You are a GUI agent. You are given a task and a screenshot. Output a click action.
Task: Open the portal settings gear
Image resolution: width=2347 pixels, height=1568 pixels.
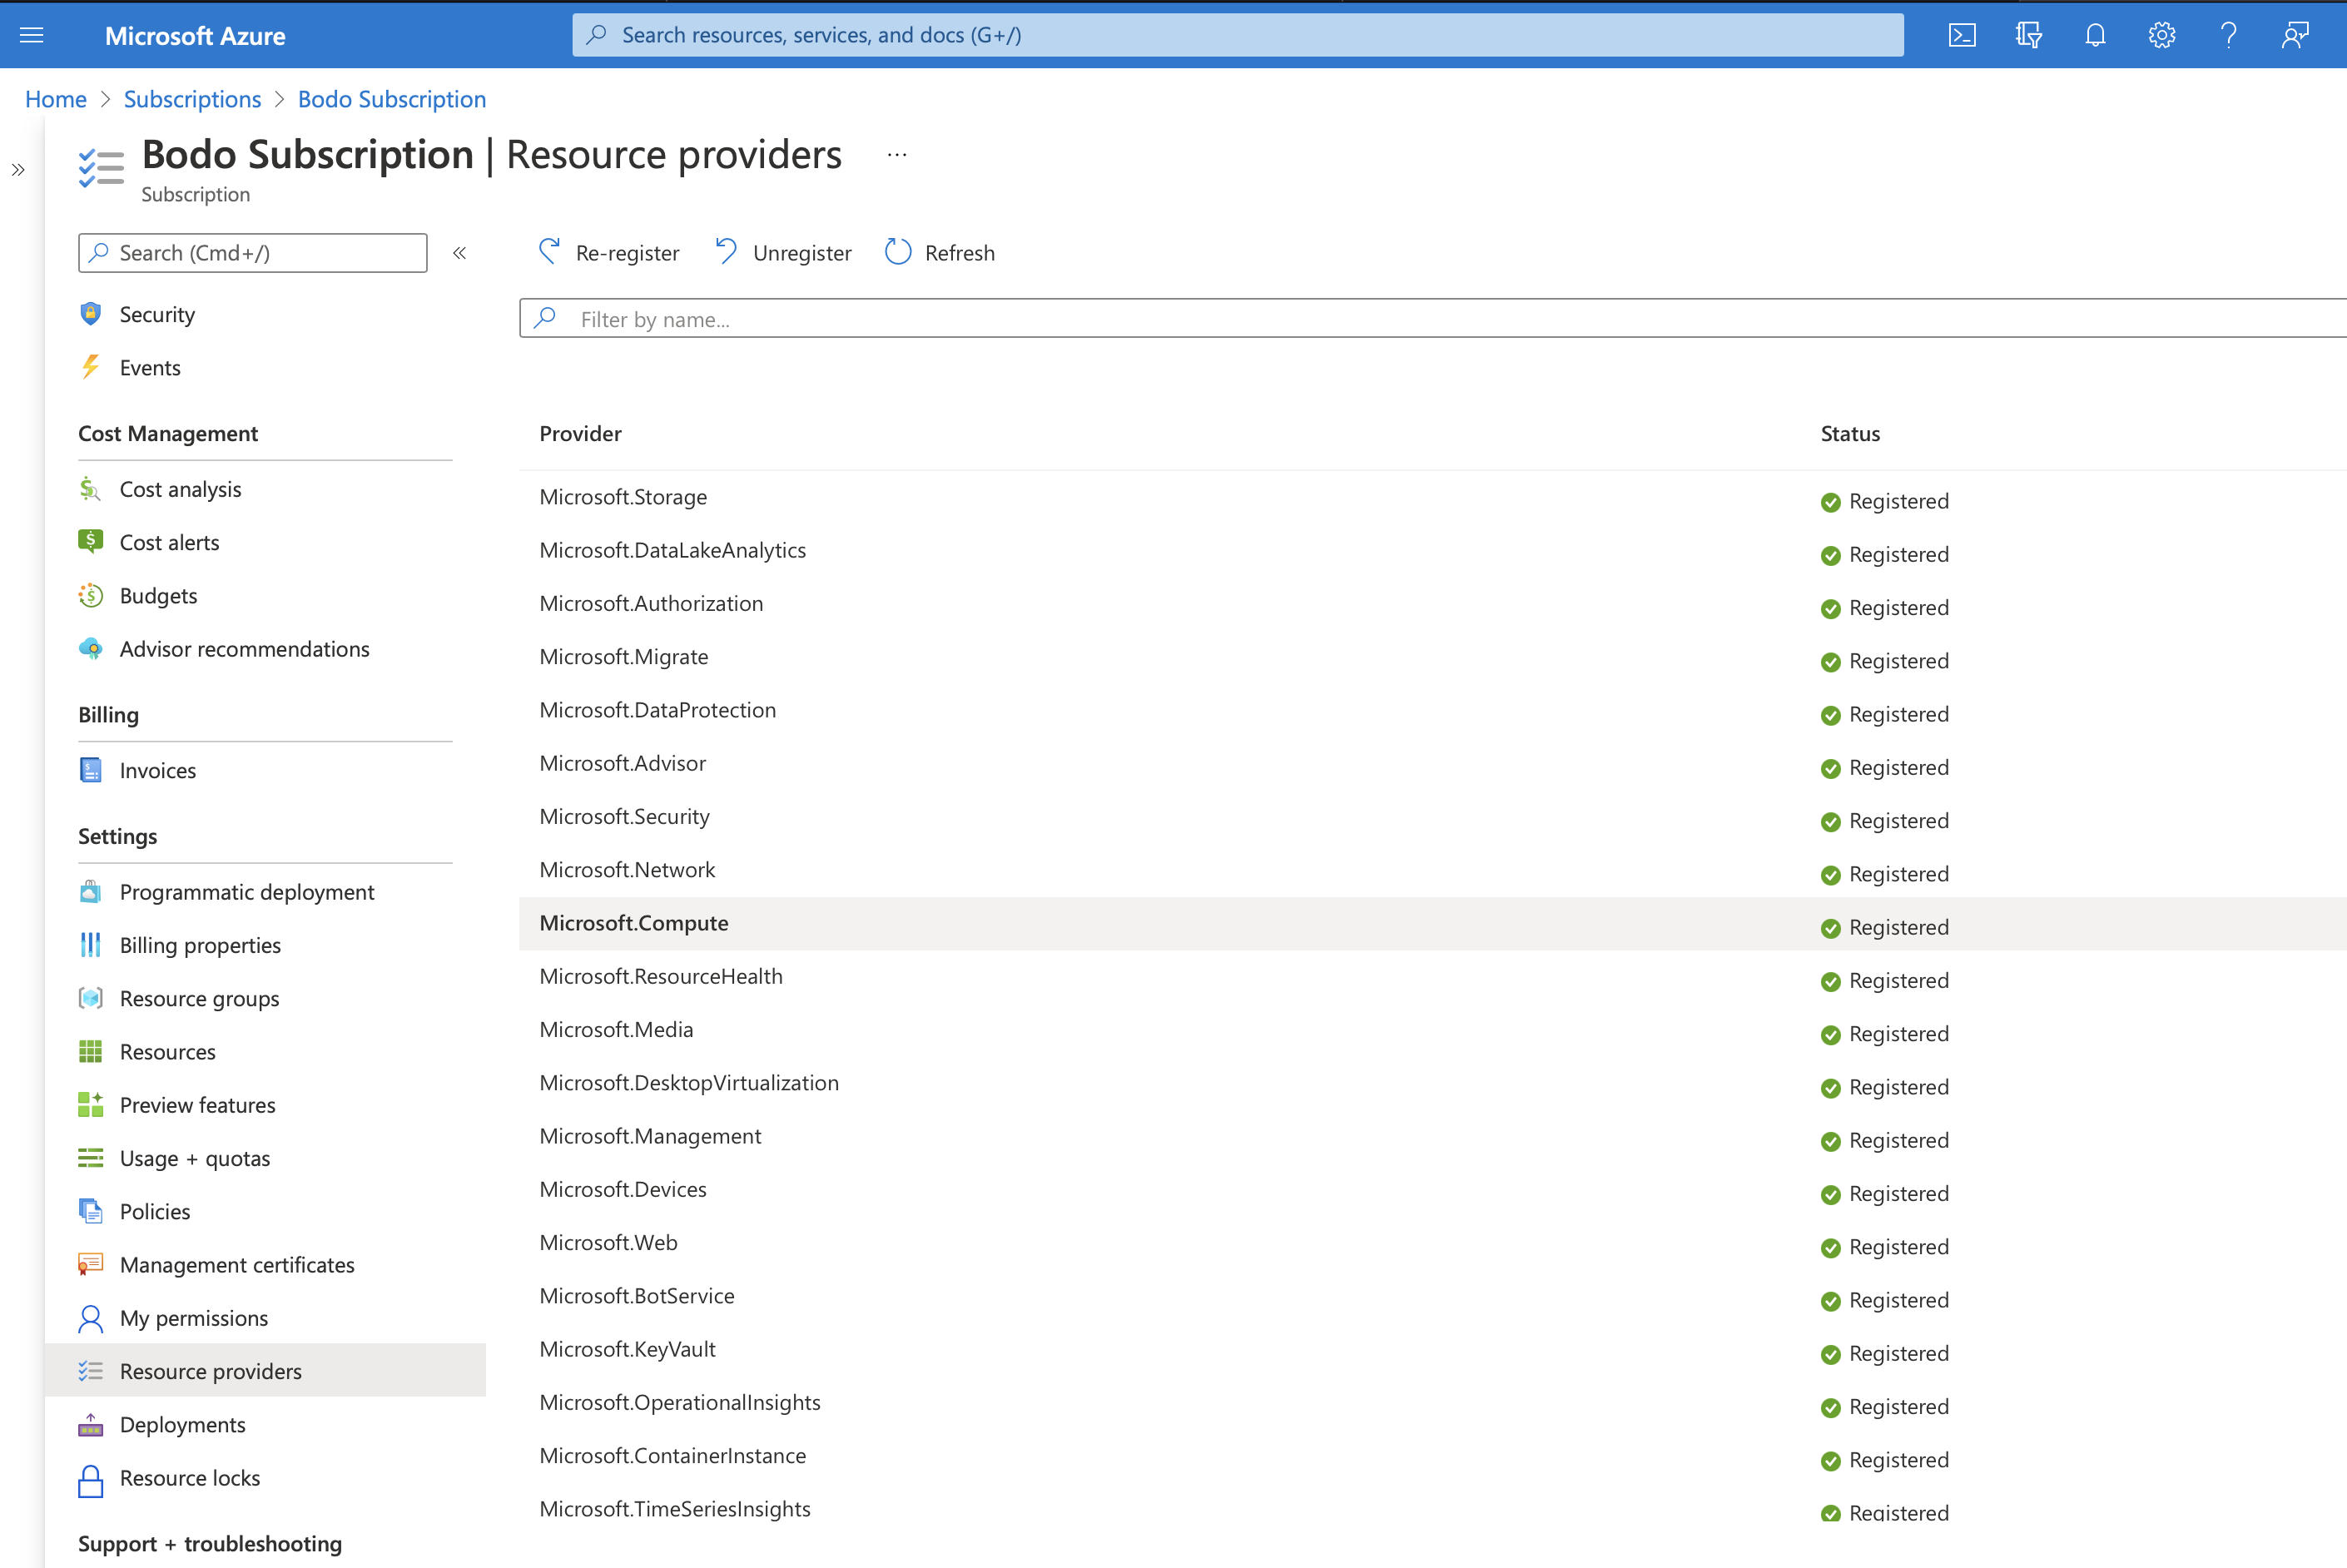point(2161,35)
